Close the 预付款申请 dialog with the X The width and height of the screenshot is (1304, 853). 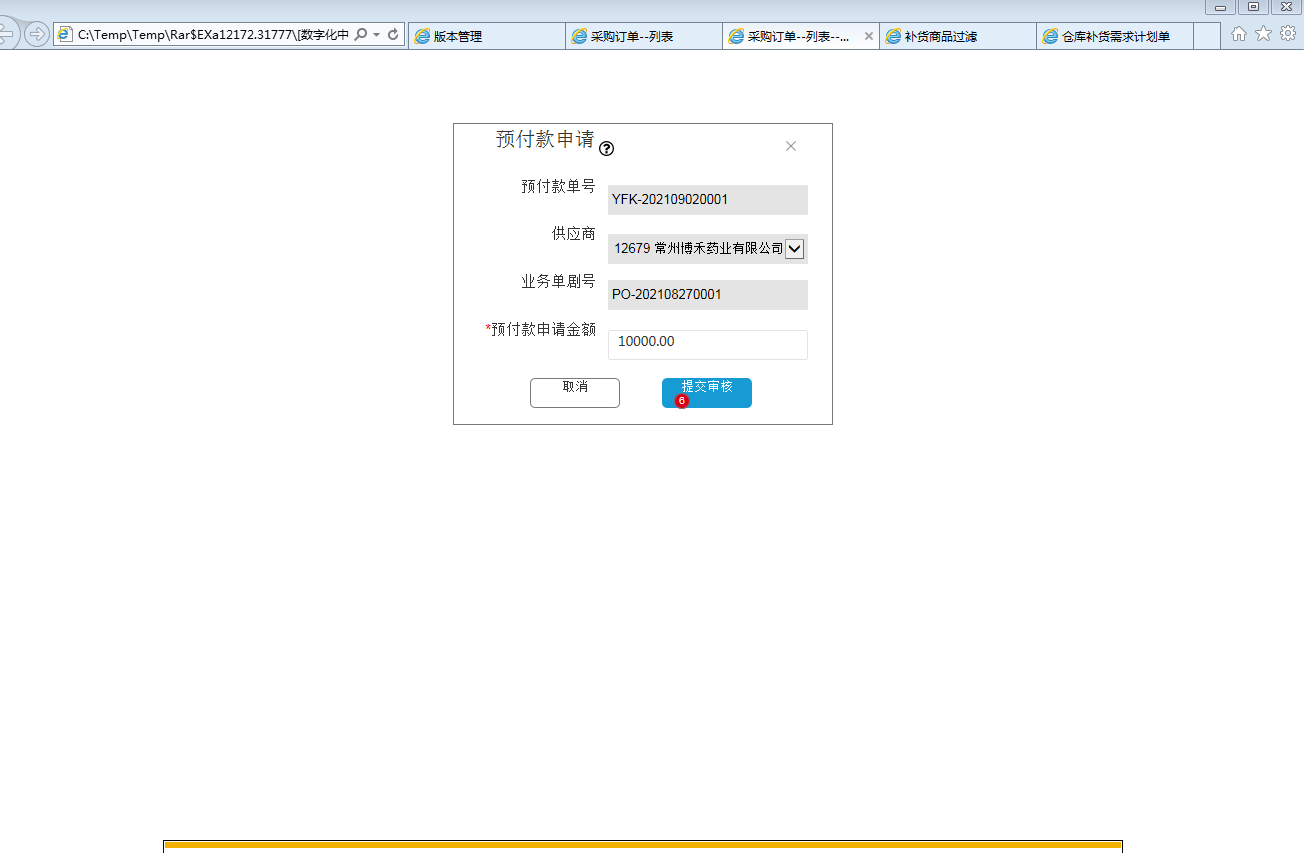point(791,146)
